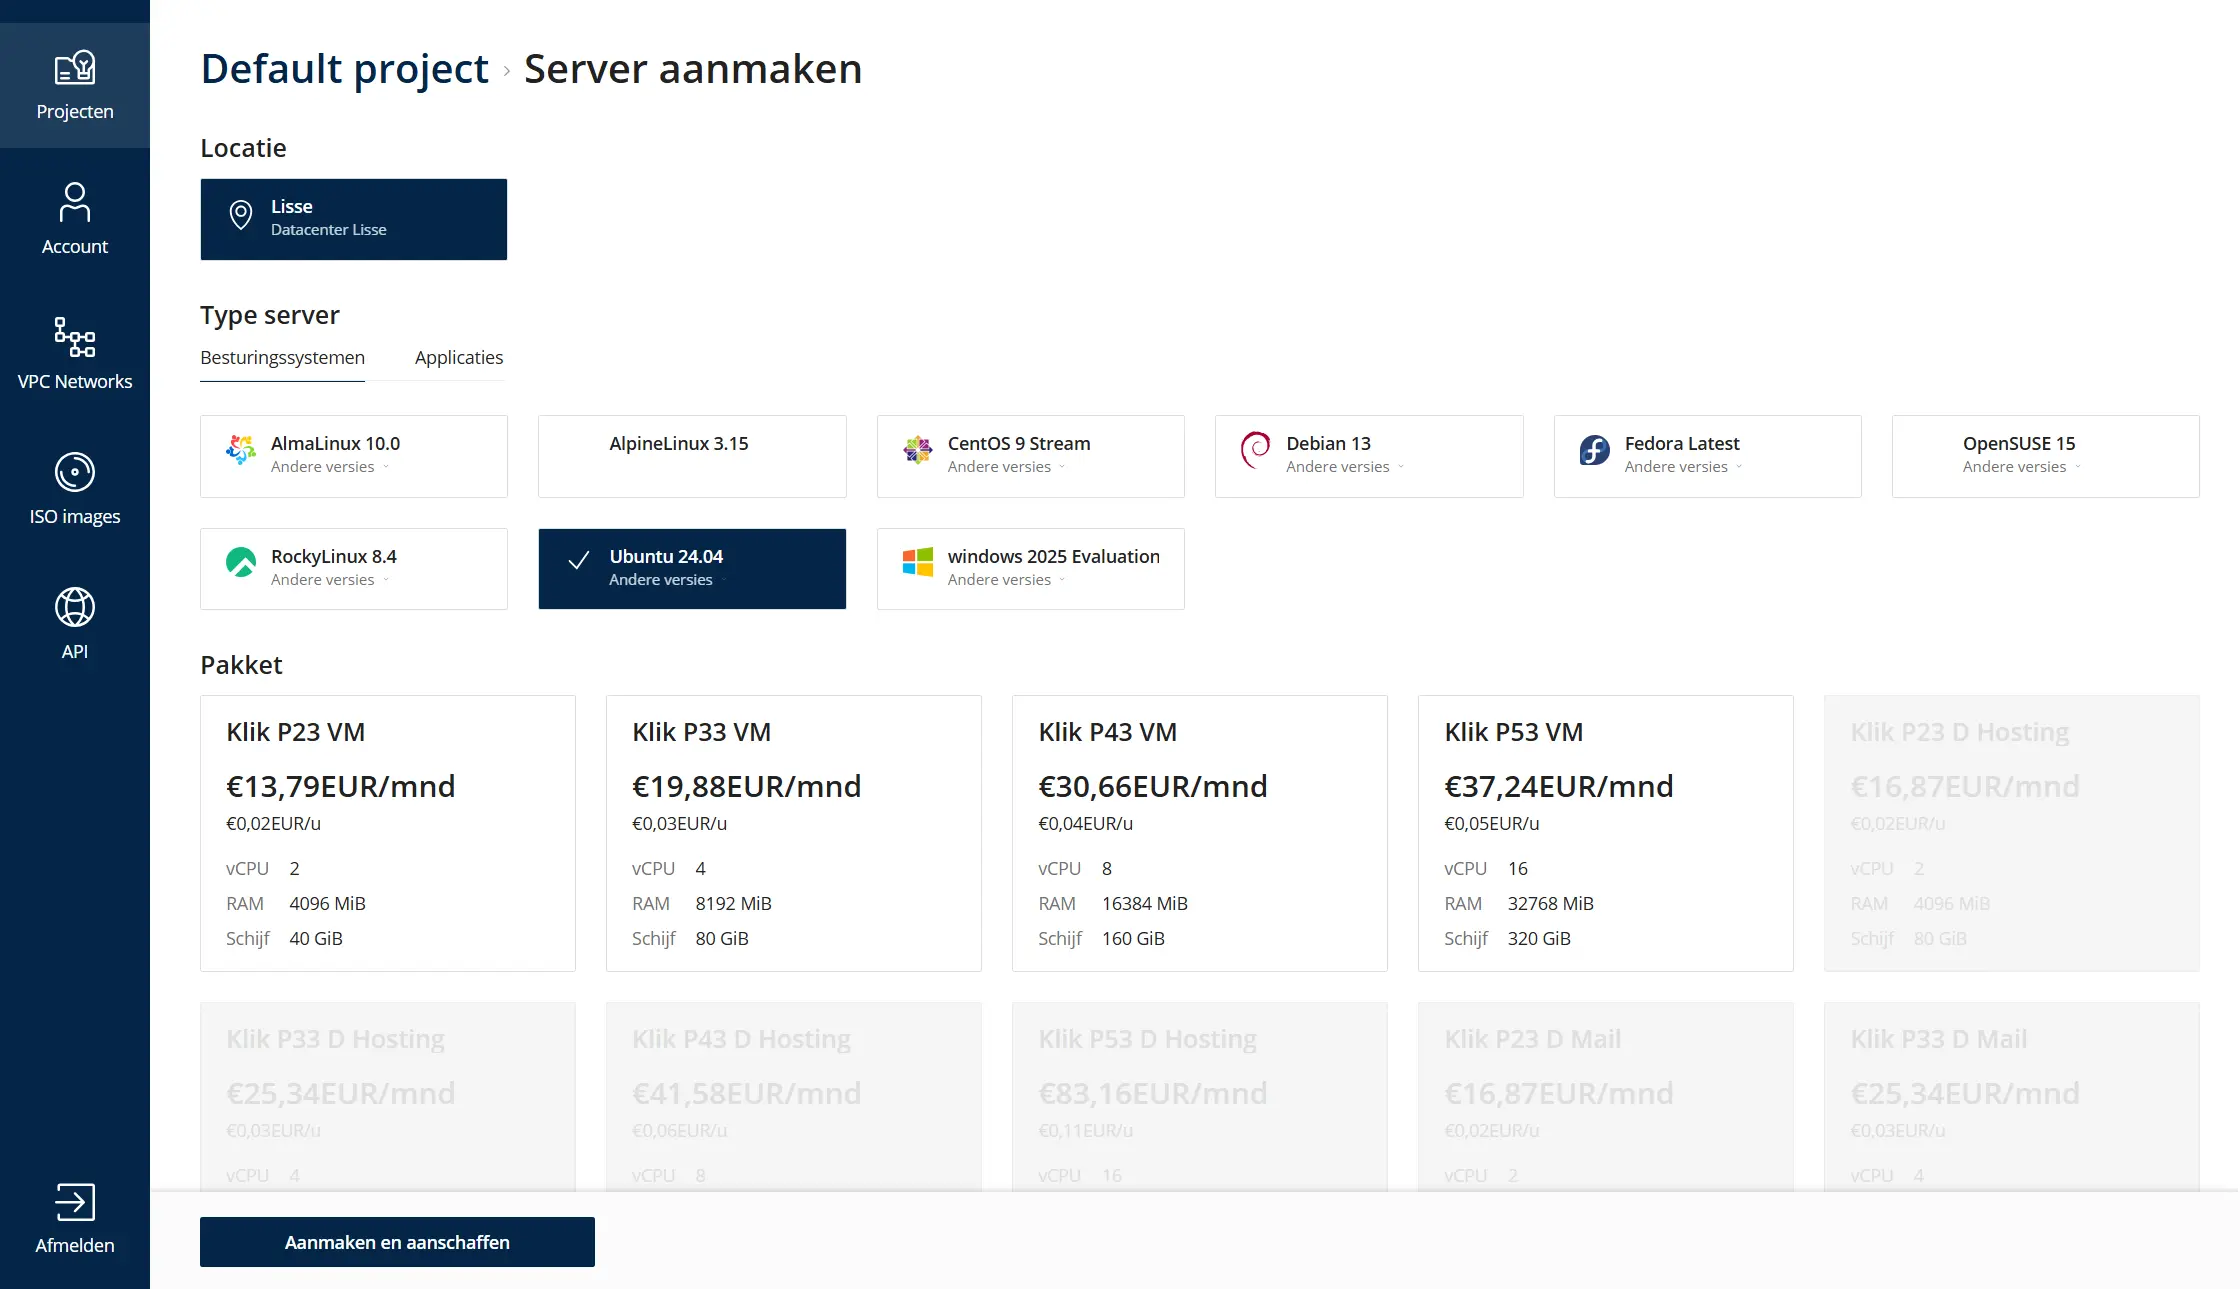Screen dimensions: 2240x1289
Task: Select the Klik P43 VM package
Action: pos(1199,832)
